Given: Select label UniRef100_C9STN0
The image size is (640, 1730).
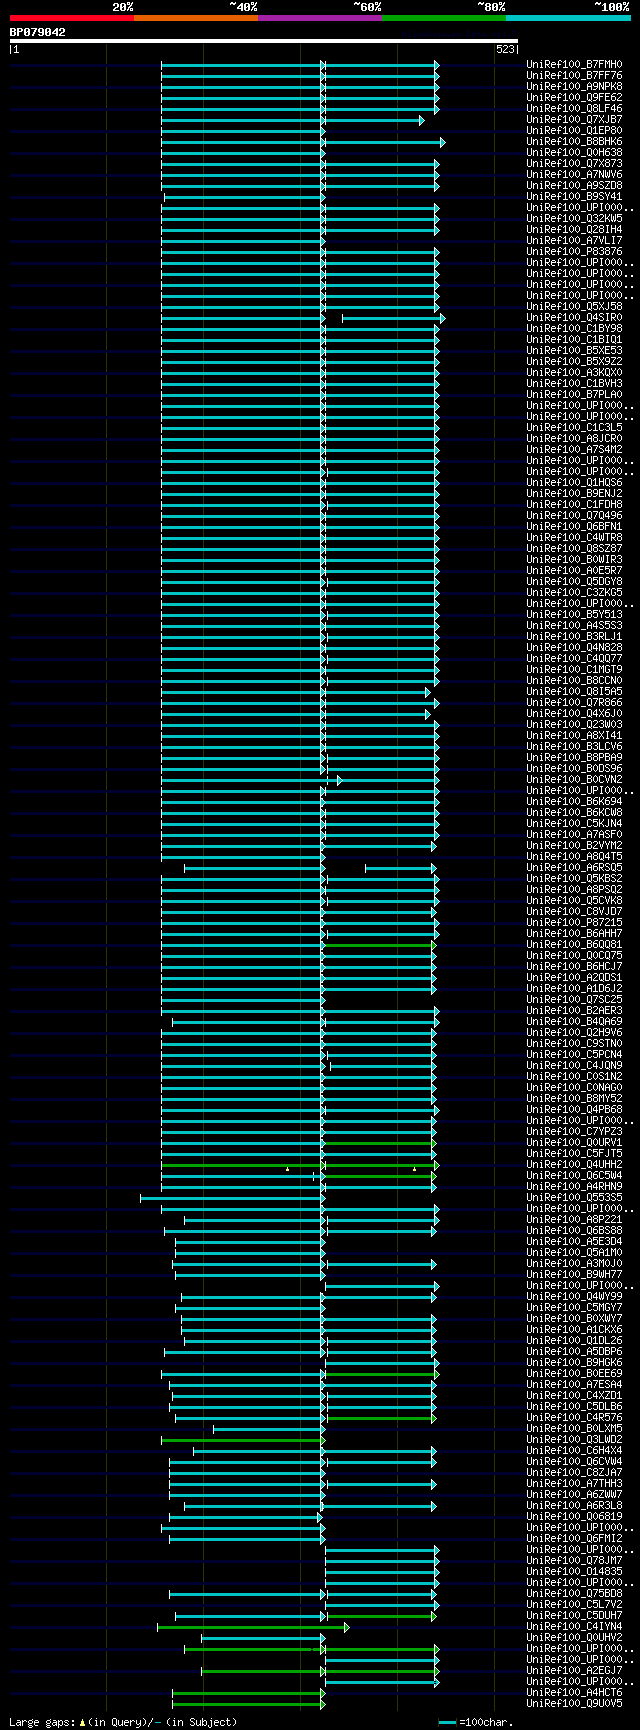Looking at the screenshot, I should click(x=574, y=1044).
